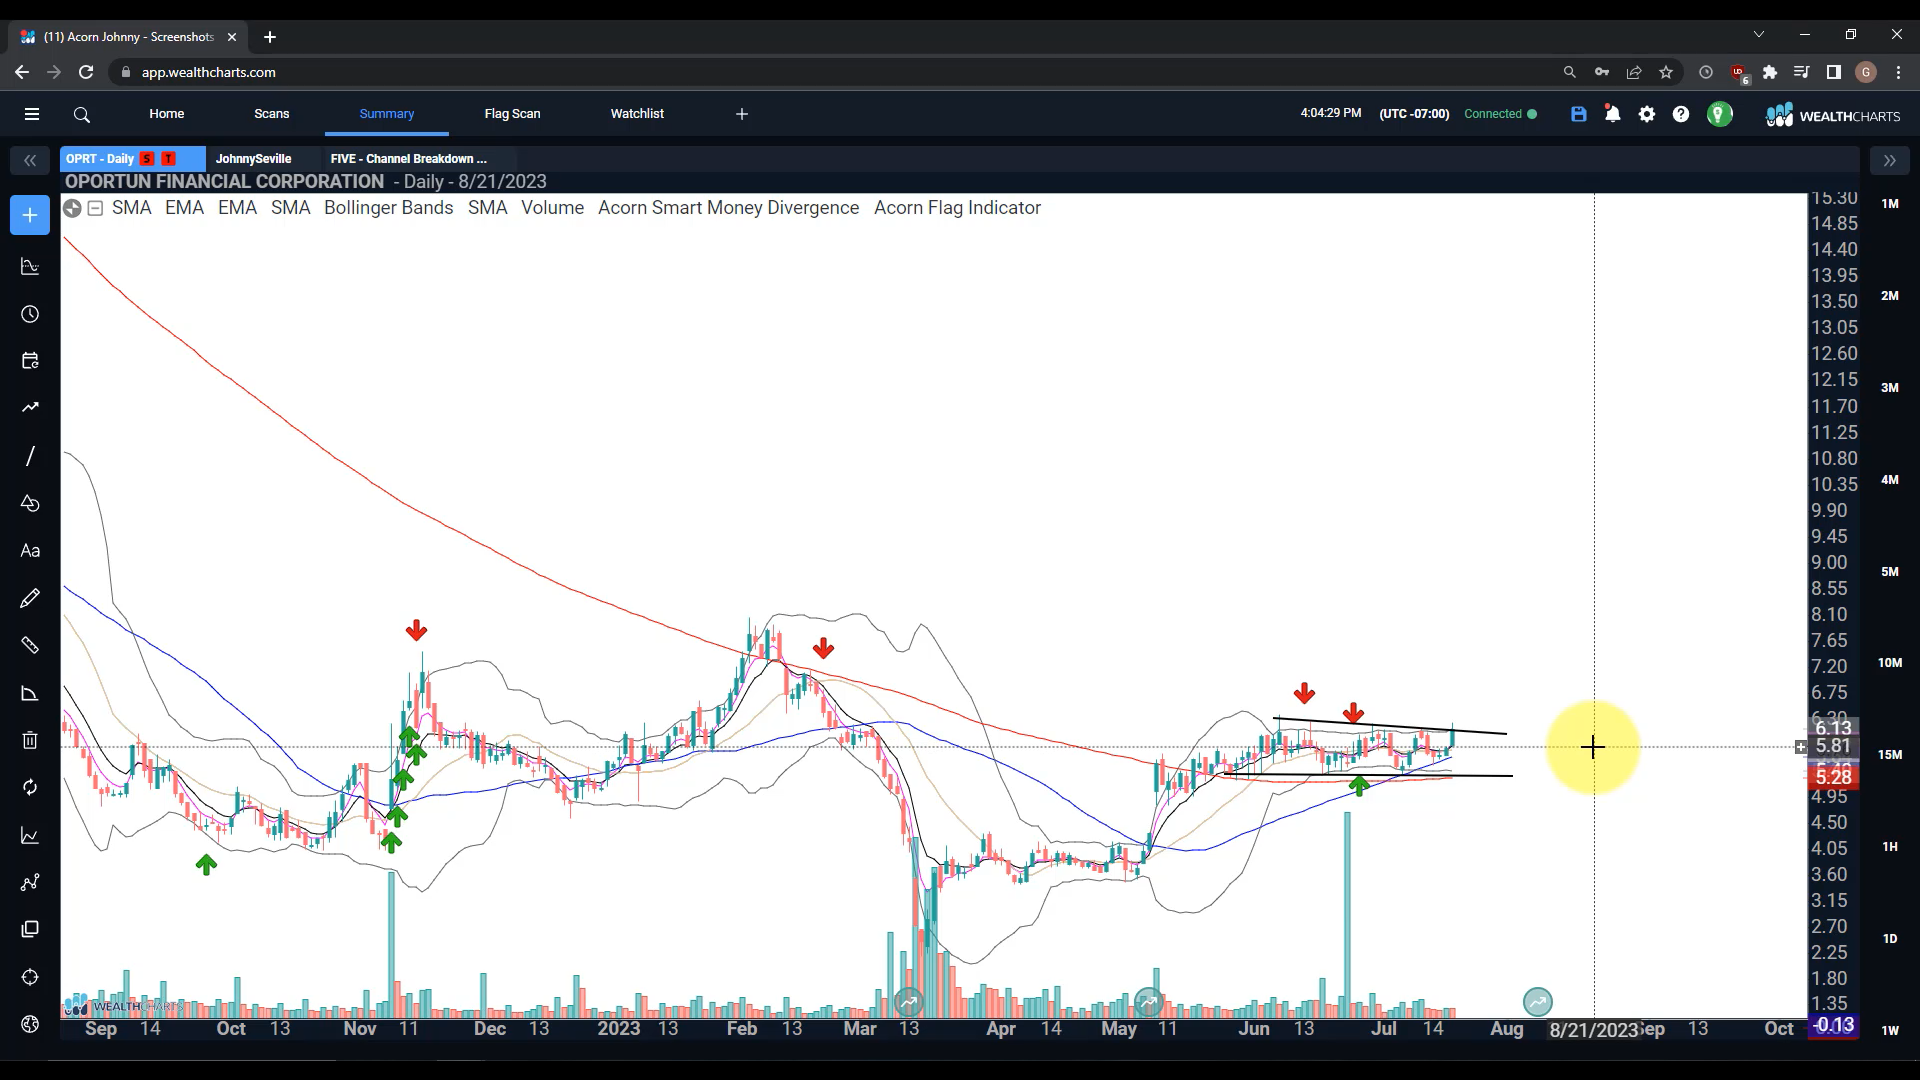This screenshot has width=1920, height=1080.
Task: Click the crosshair target tool in sidebar
Action: tap(30, 977)
